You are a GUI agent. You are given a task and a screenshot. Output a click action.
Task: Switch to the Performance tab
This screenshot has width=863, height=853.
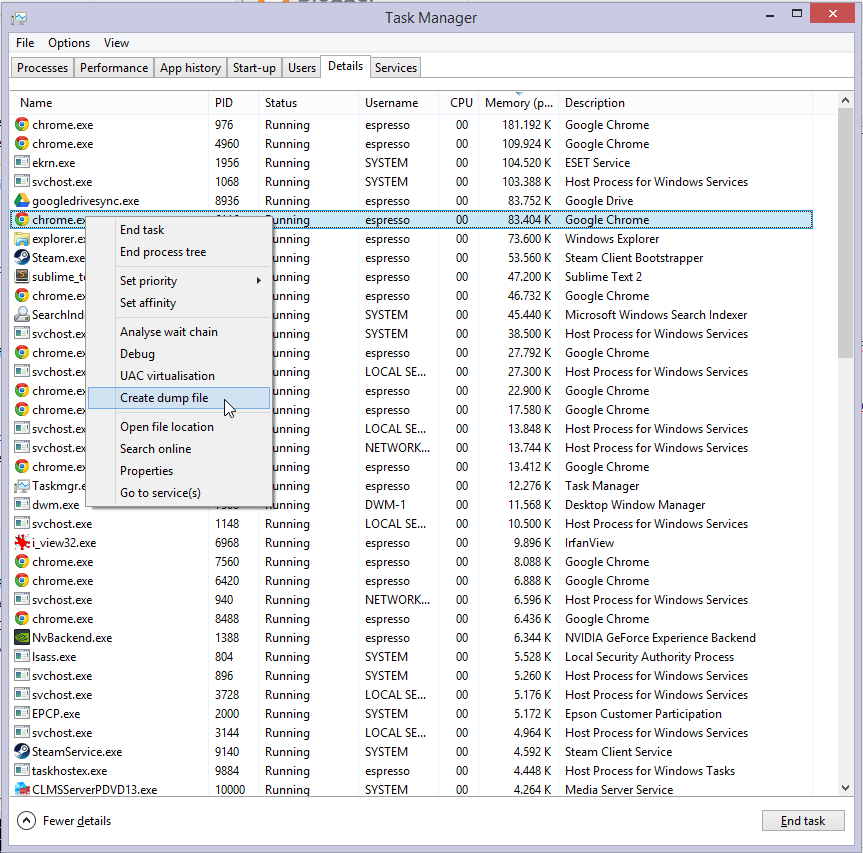click(x=114, y=68)
